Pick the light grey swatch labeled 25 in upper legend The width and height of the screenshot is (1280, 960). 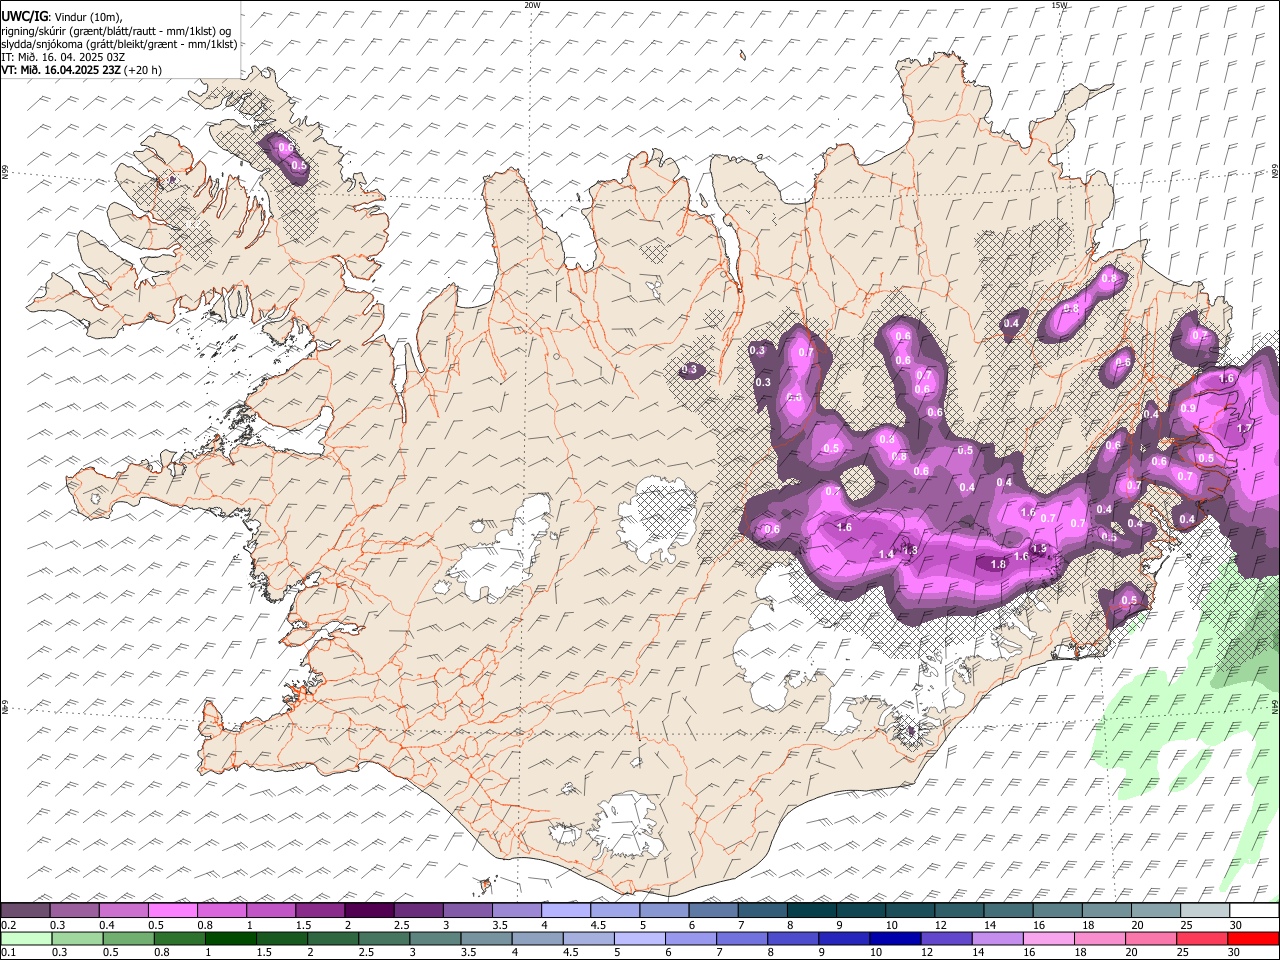(1204, 910)
